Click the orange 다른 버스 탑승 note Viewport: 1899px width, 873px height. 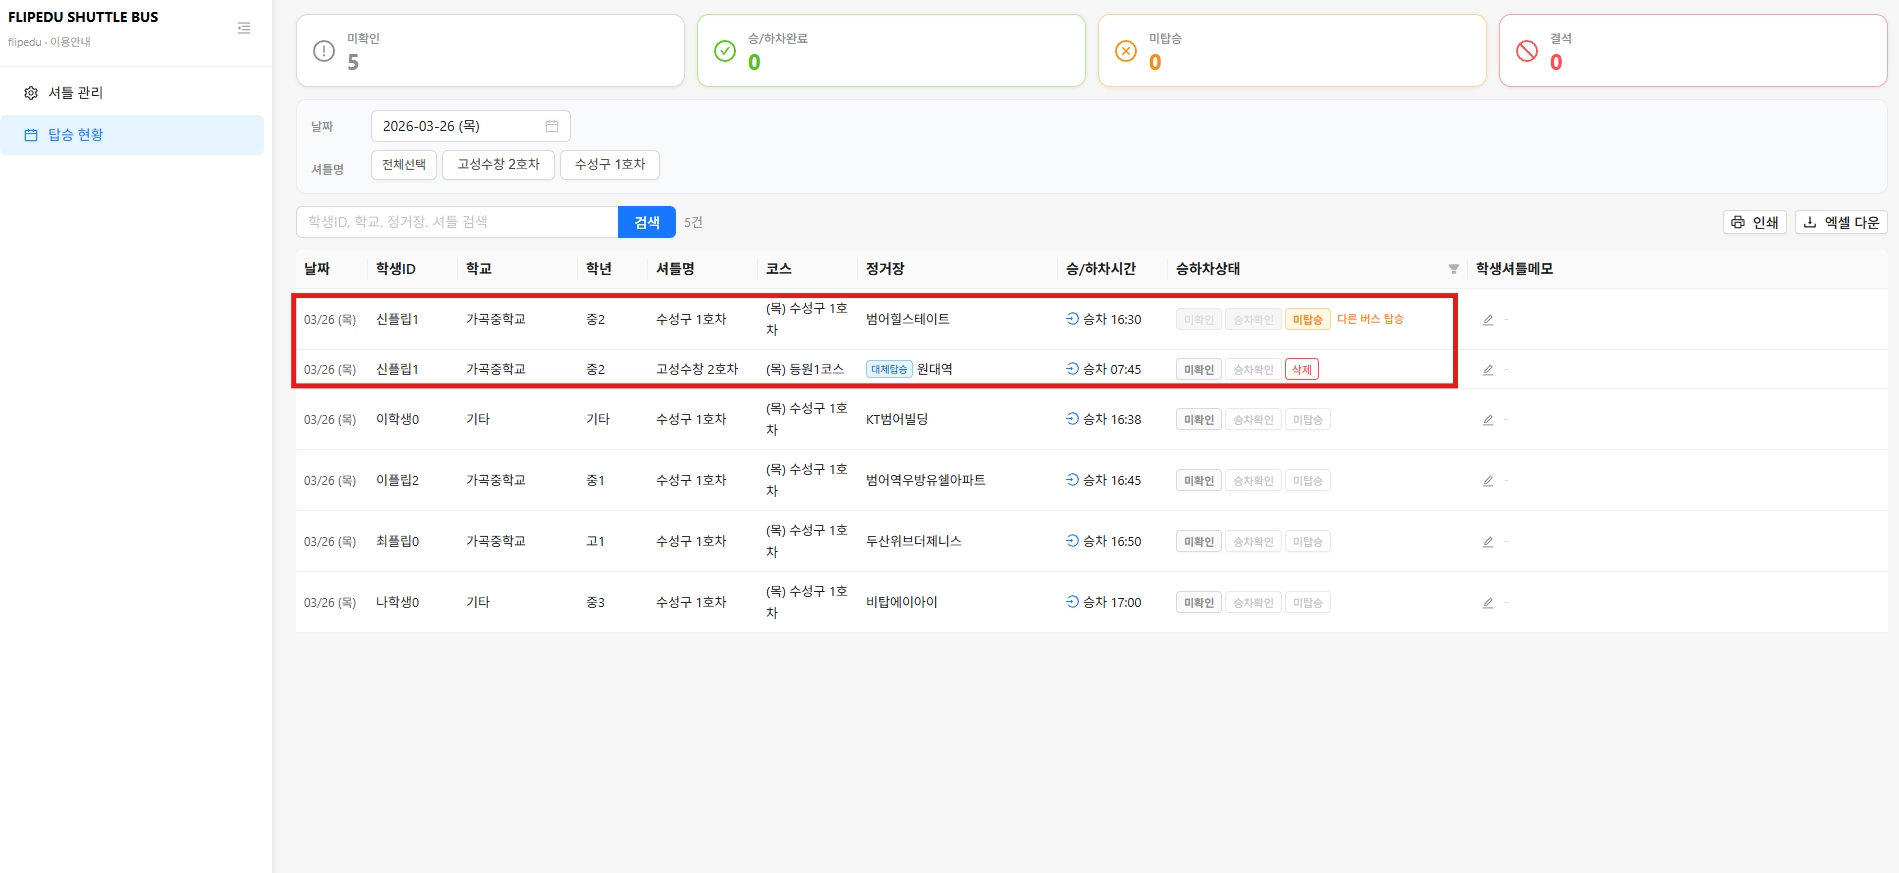1370,319
